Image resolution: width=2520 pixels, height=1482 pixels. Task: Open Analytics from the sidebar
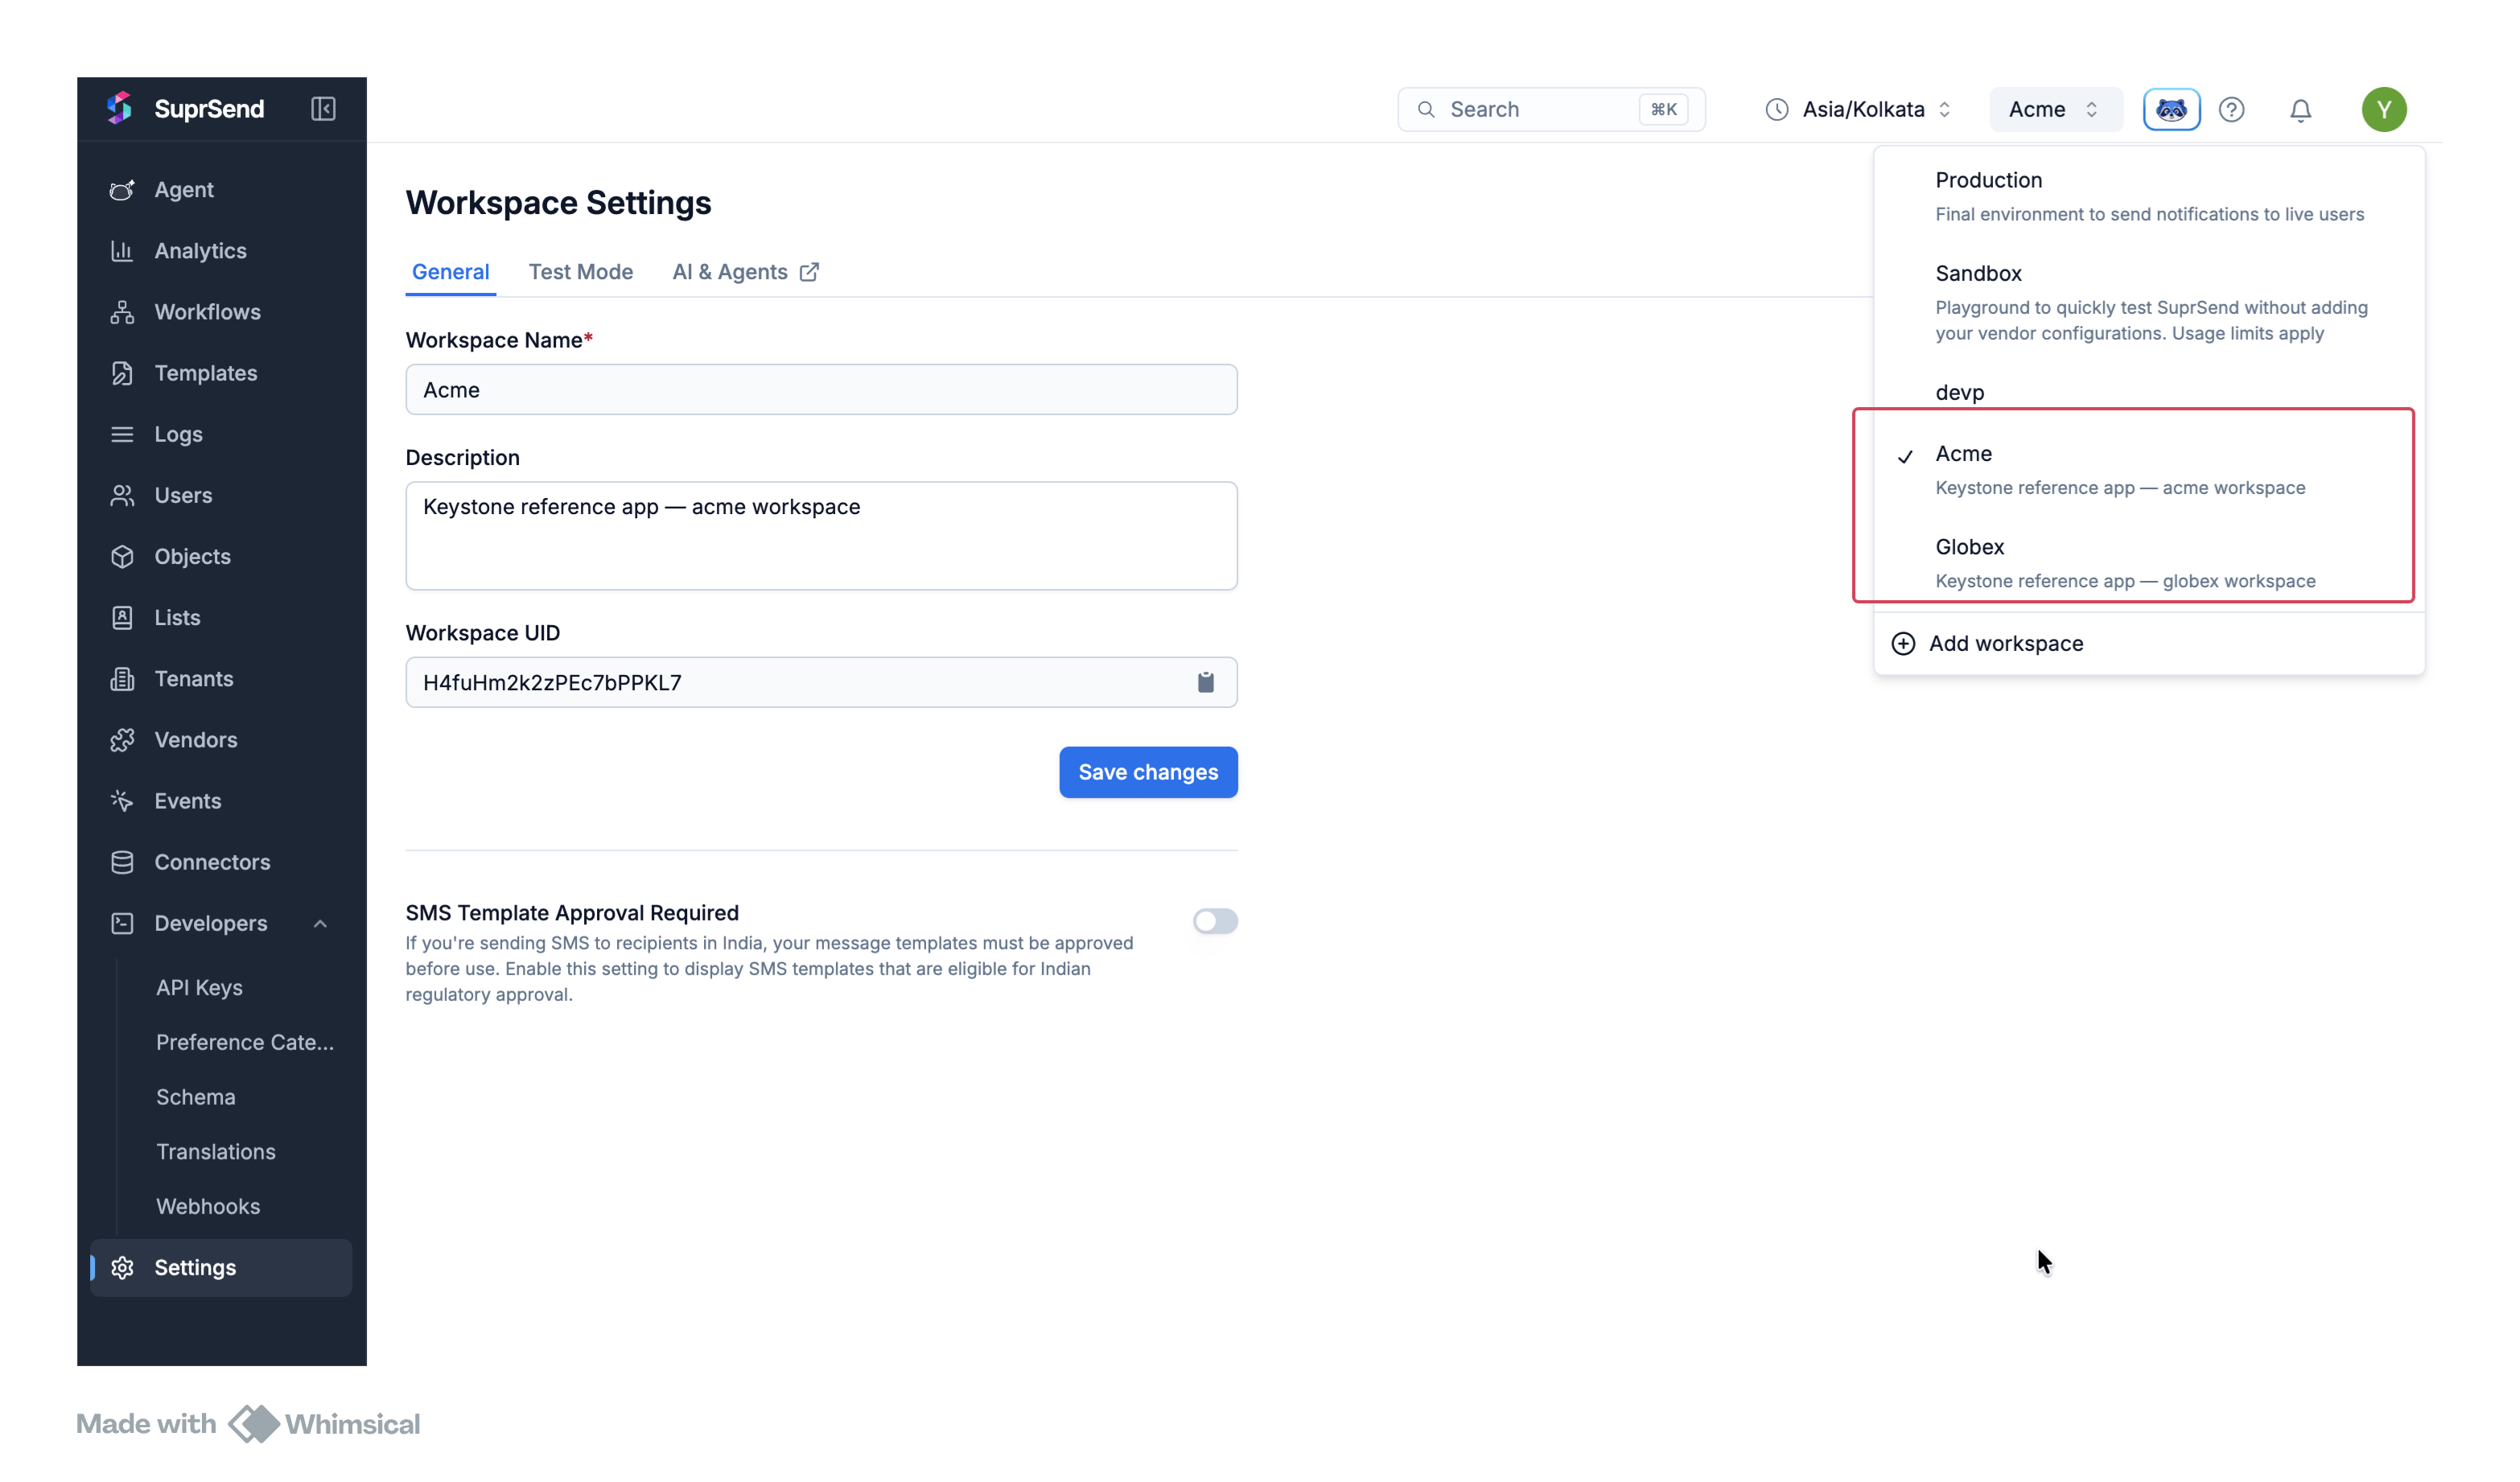[221, 250]
